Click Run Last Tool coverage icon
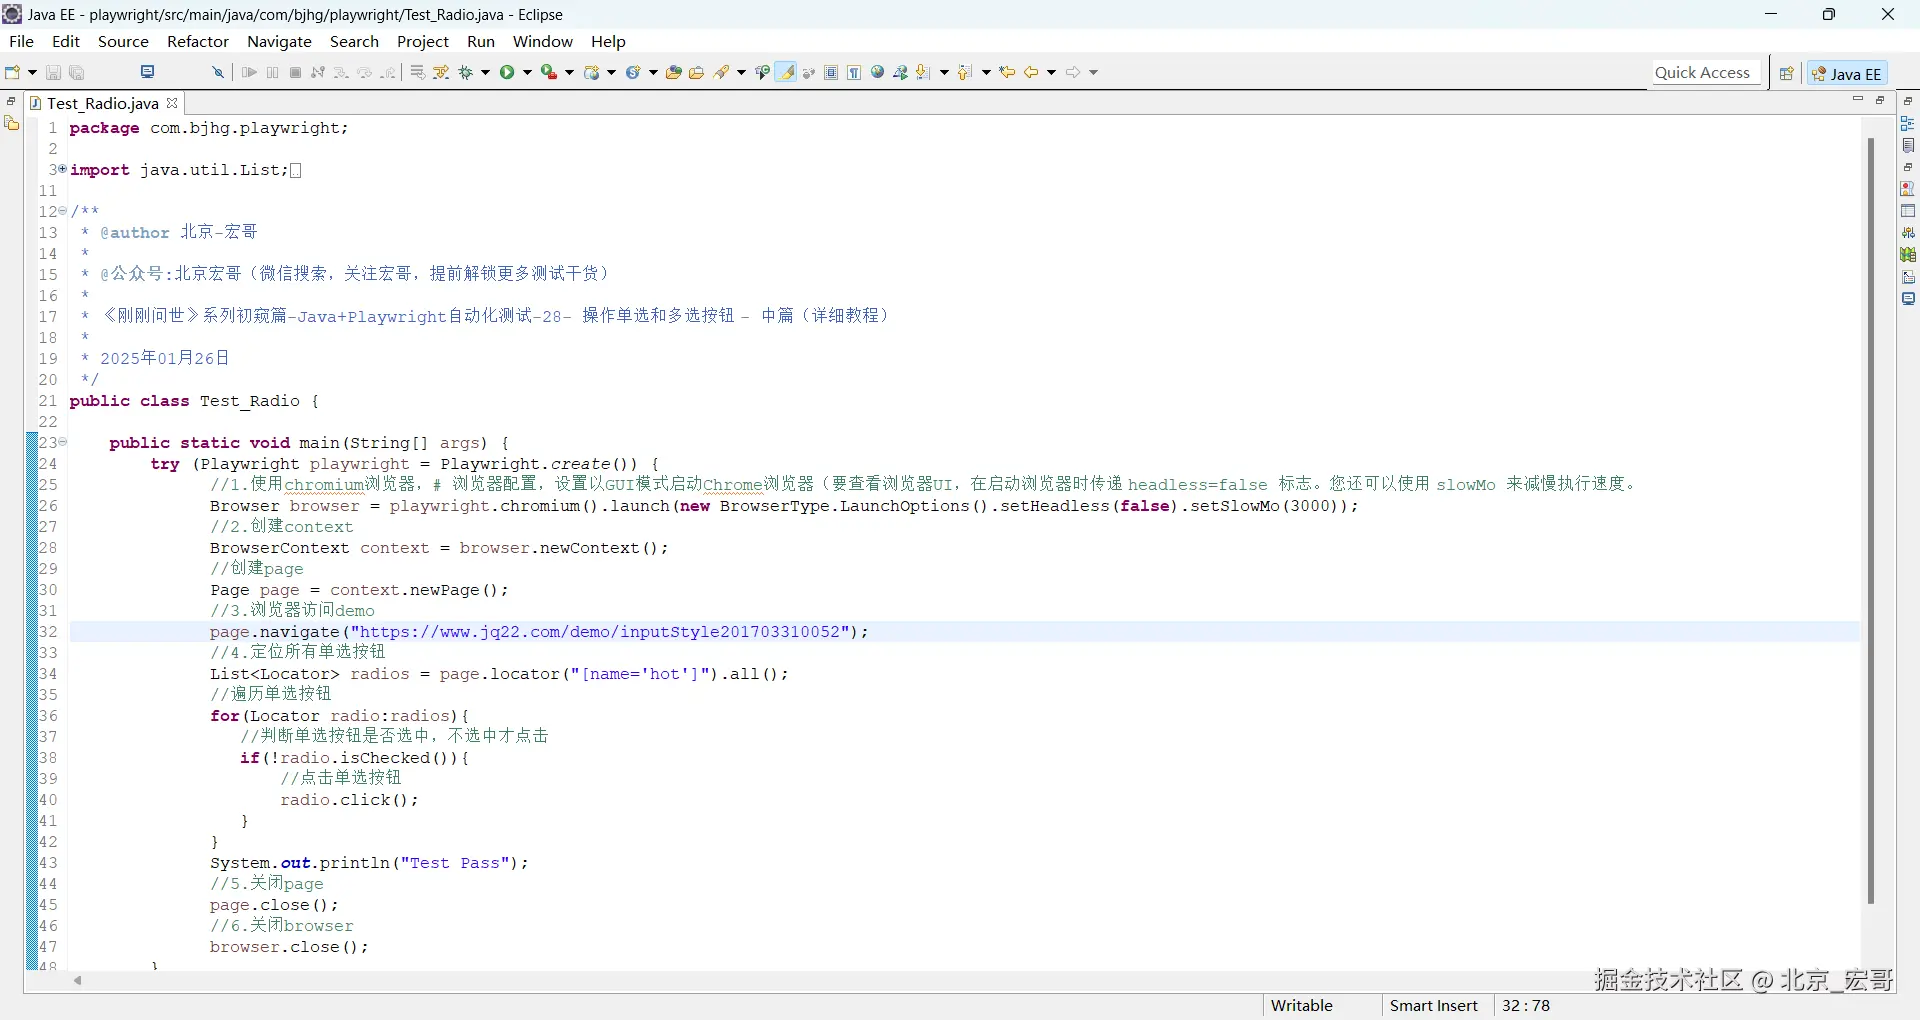 tap(548, 72)
